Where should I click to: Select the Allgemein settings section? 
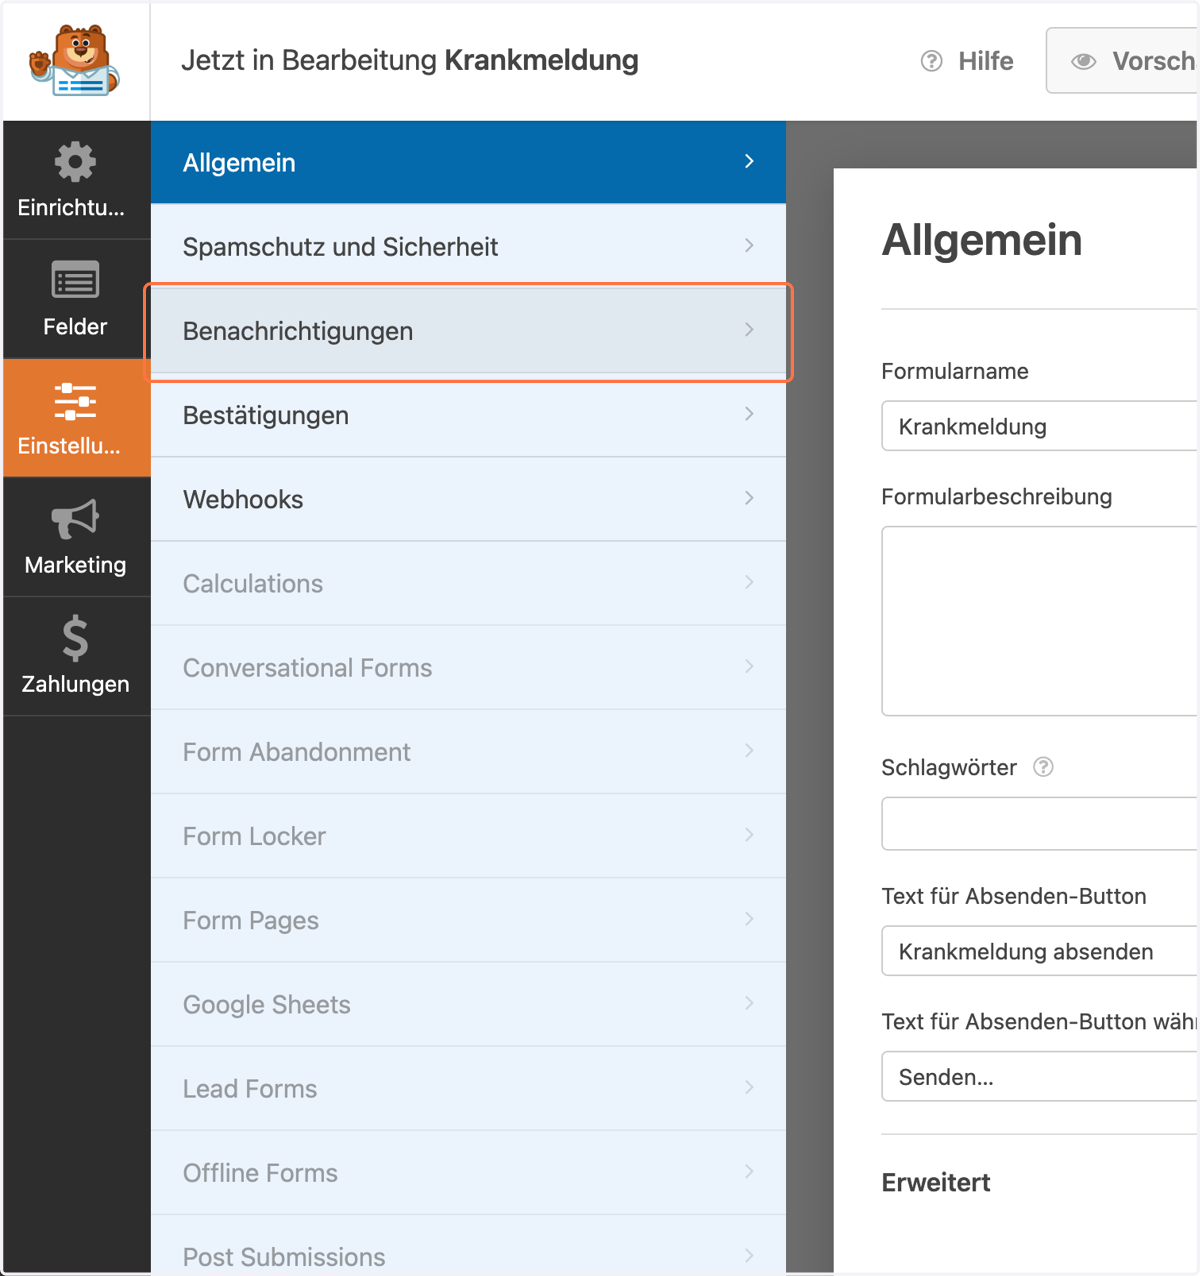[x=468, y=162]
